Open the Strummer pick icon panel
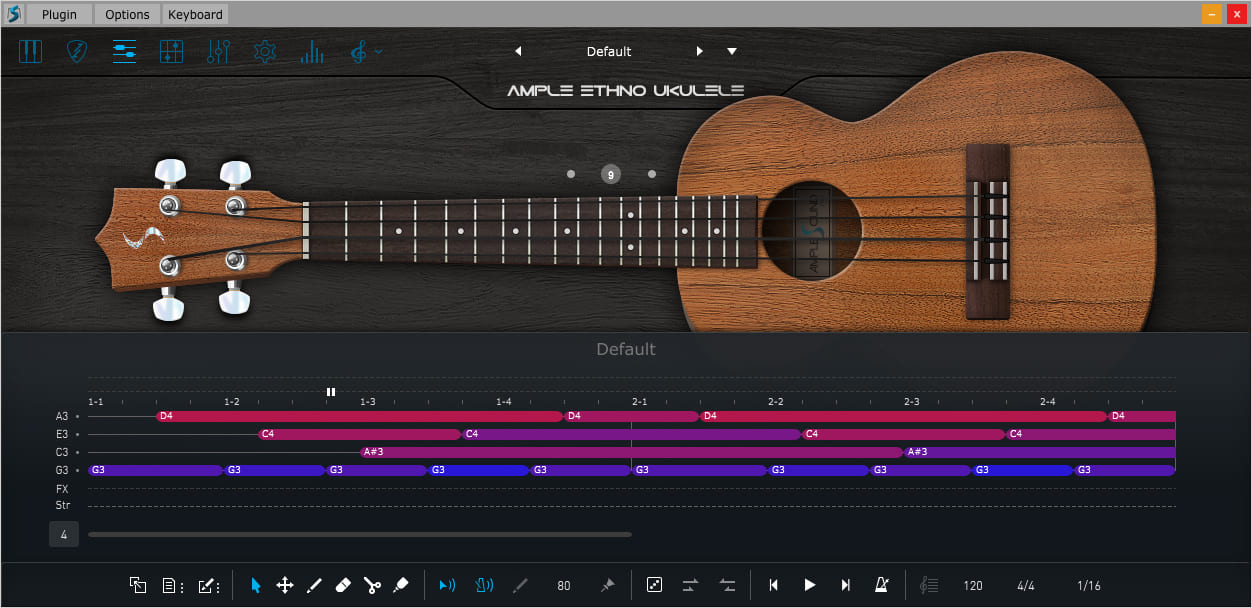Viewport: 1252px width, 608px height. 77,51
